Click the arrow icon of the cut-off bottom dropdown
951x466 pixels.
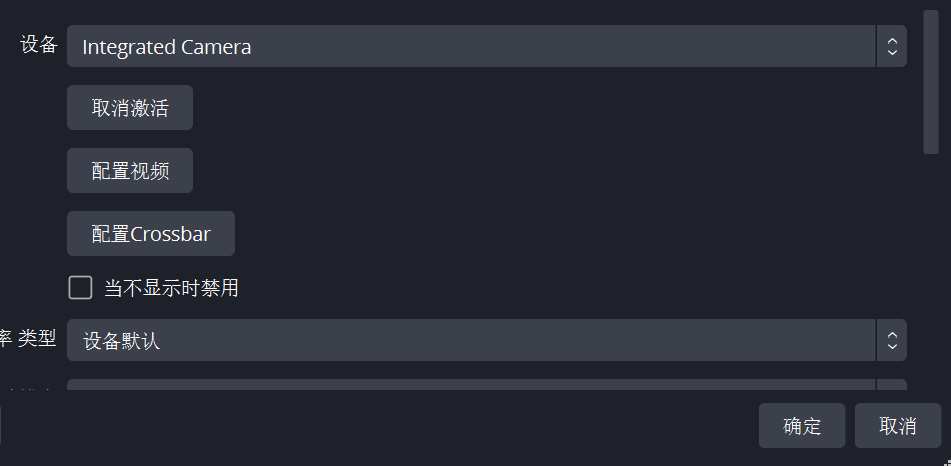click(891, 385)
